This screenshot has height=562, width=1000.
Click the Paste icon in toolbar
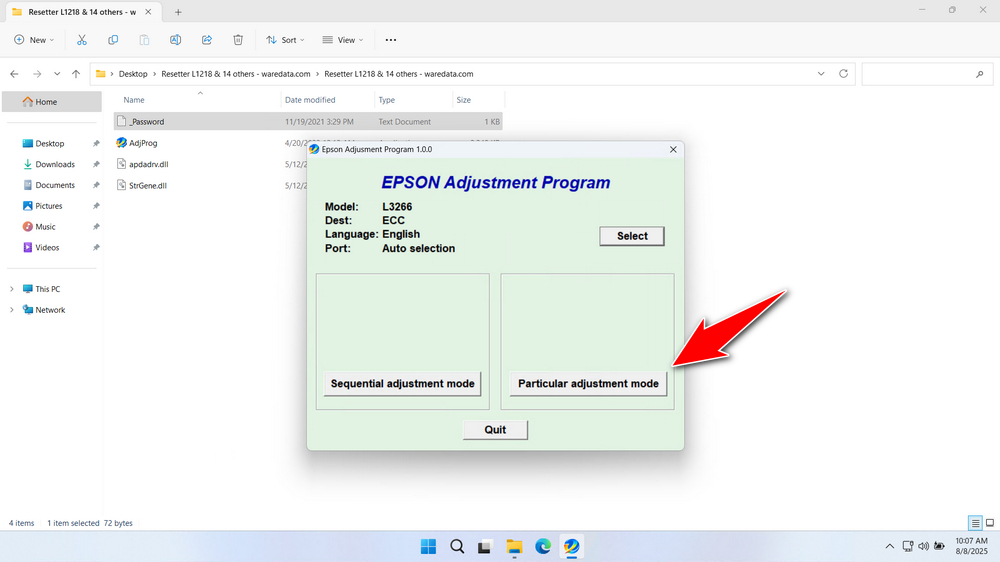coord(144,40)
